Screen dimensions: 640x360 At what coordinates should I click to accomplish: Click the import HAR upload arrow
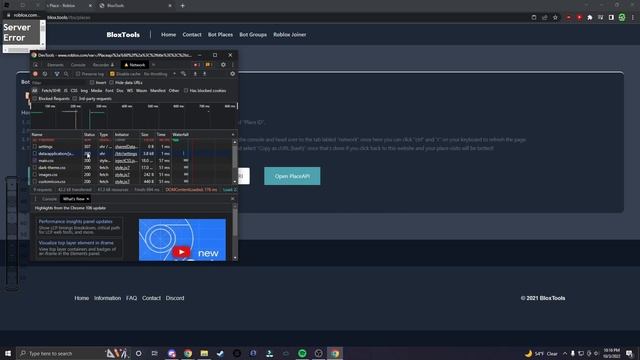pyautogui.click(x=195, y=74)
